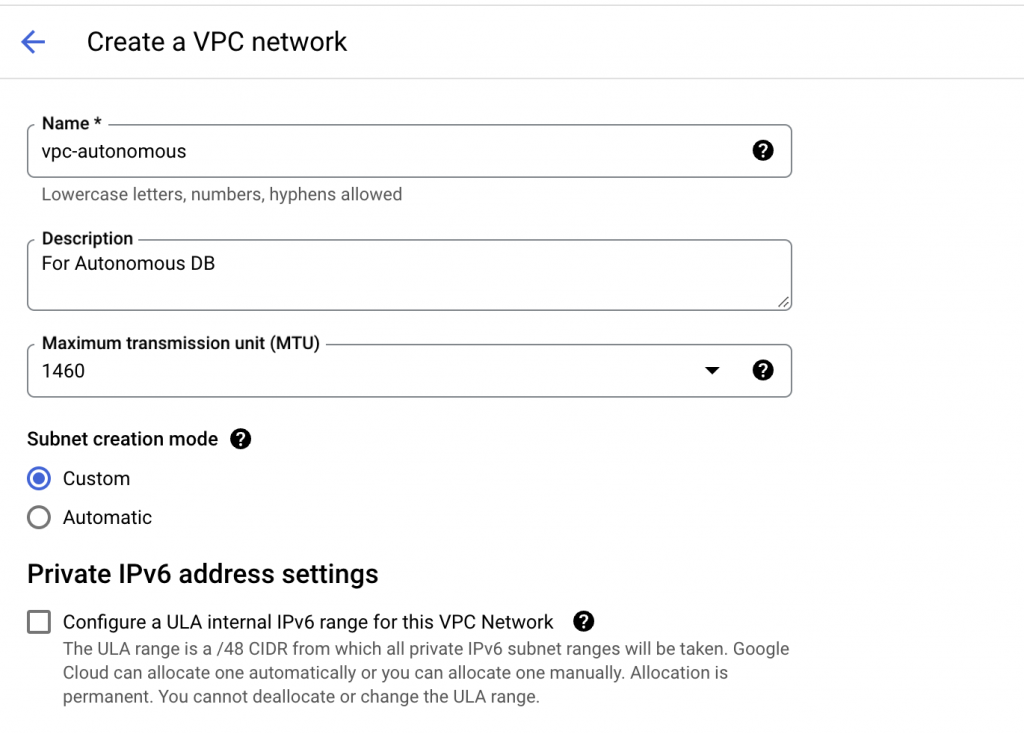Click the Lowercase letters hint text
Image resolution: width=1024 pixels, height=734 pixels.
(x=221, y=195)
